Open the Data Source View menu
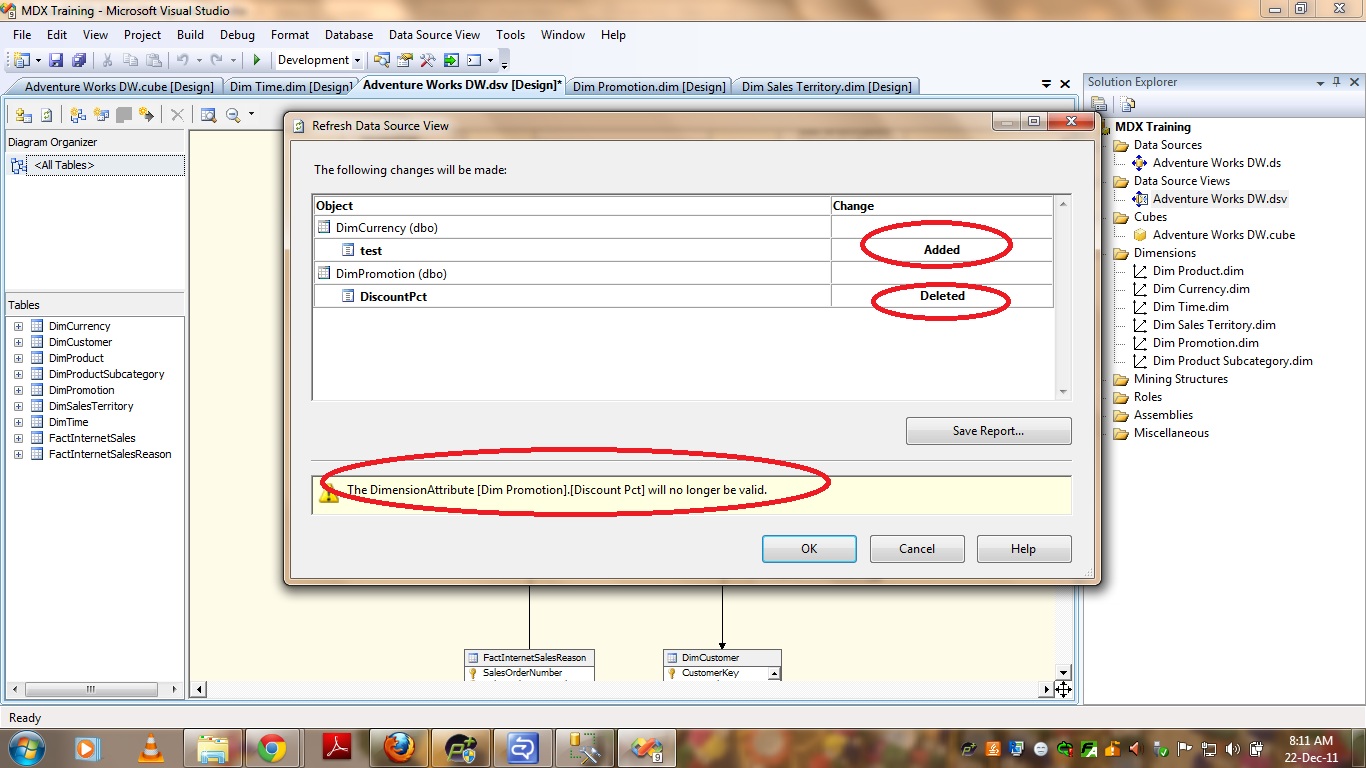This screenshot has width=1366, height=768. tap(434, 35)
